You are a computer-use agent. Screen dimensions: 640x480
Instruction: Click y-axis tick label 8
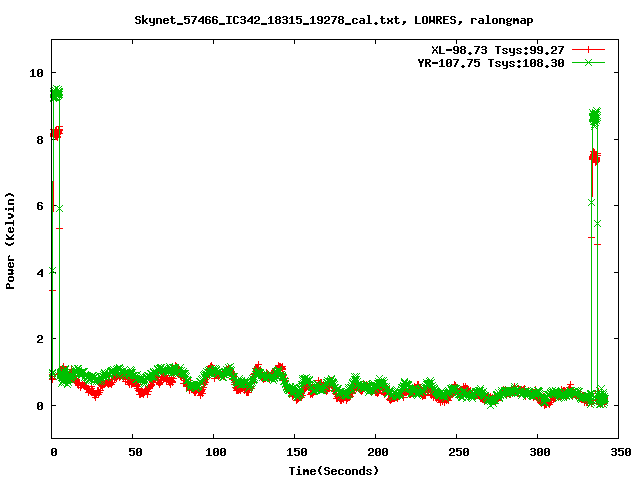tap(40, 140)
